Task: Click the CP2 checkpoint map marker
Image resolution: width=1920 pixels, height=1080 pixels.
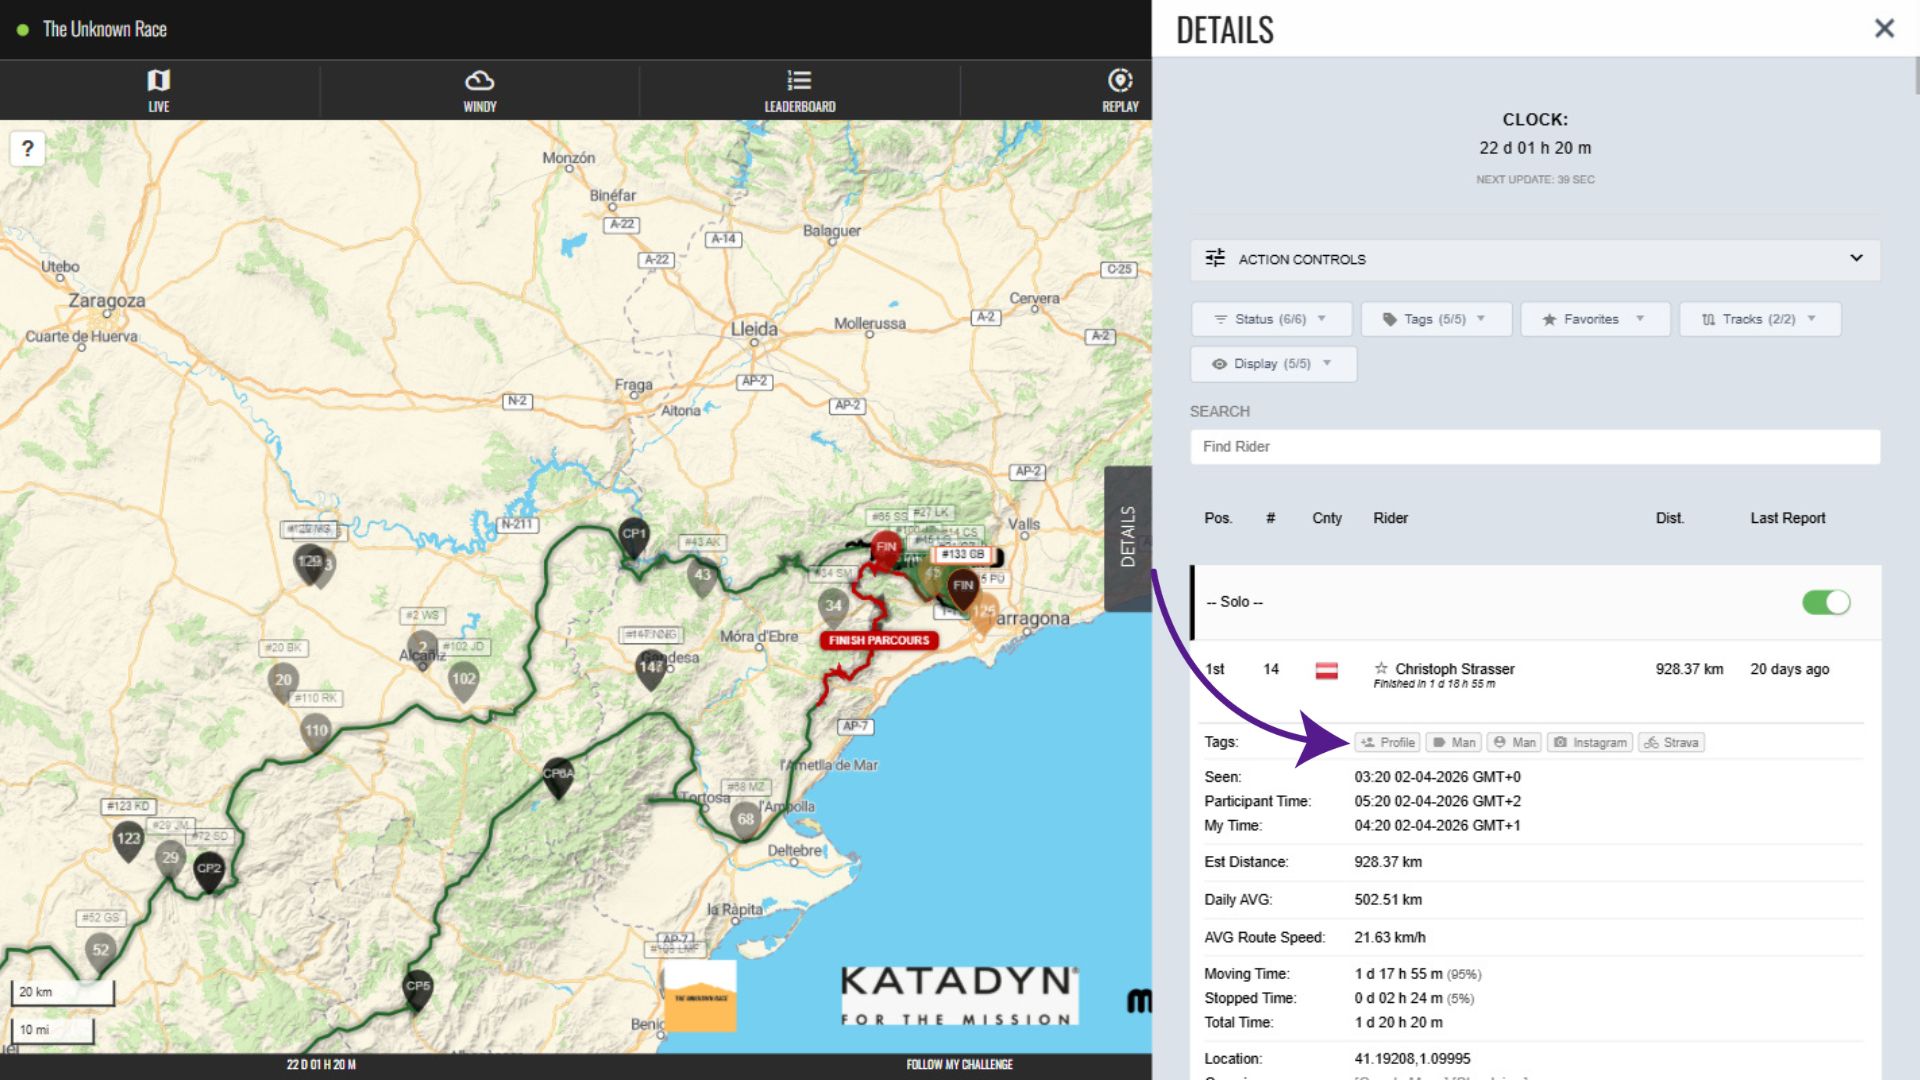Action: (x=208, y=868)
